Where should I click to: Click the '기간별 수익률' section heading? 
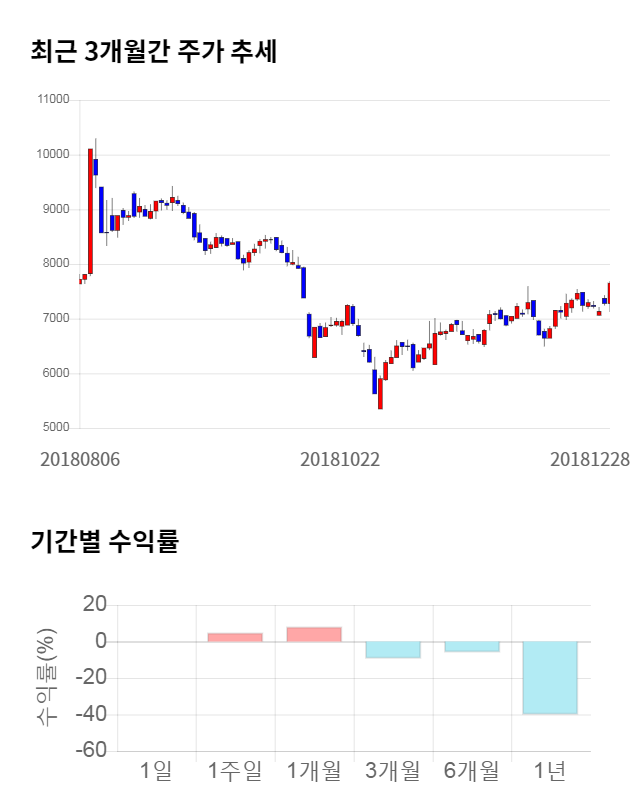[x=104, y=542]
